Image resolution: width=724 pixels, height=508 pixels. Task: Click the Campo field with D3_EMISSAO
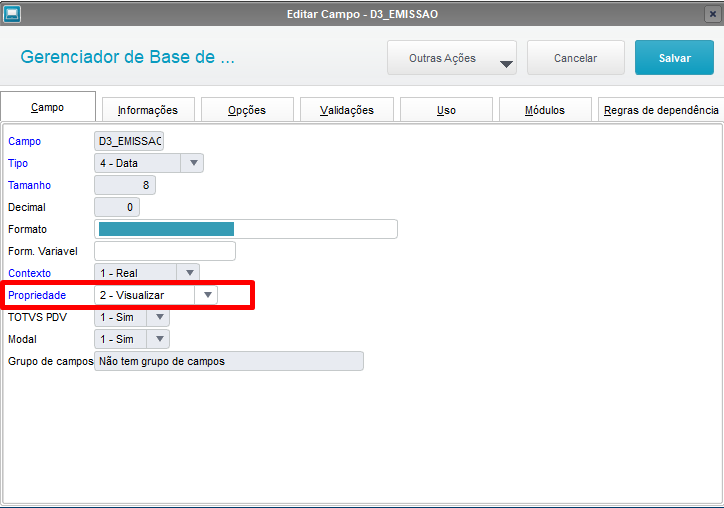[x=129, y=141]
